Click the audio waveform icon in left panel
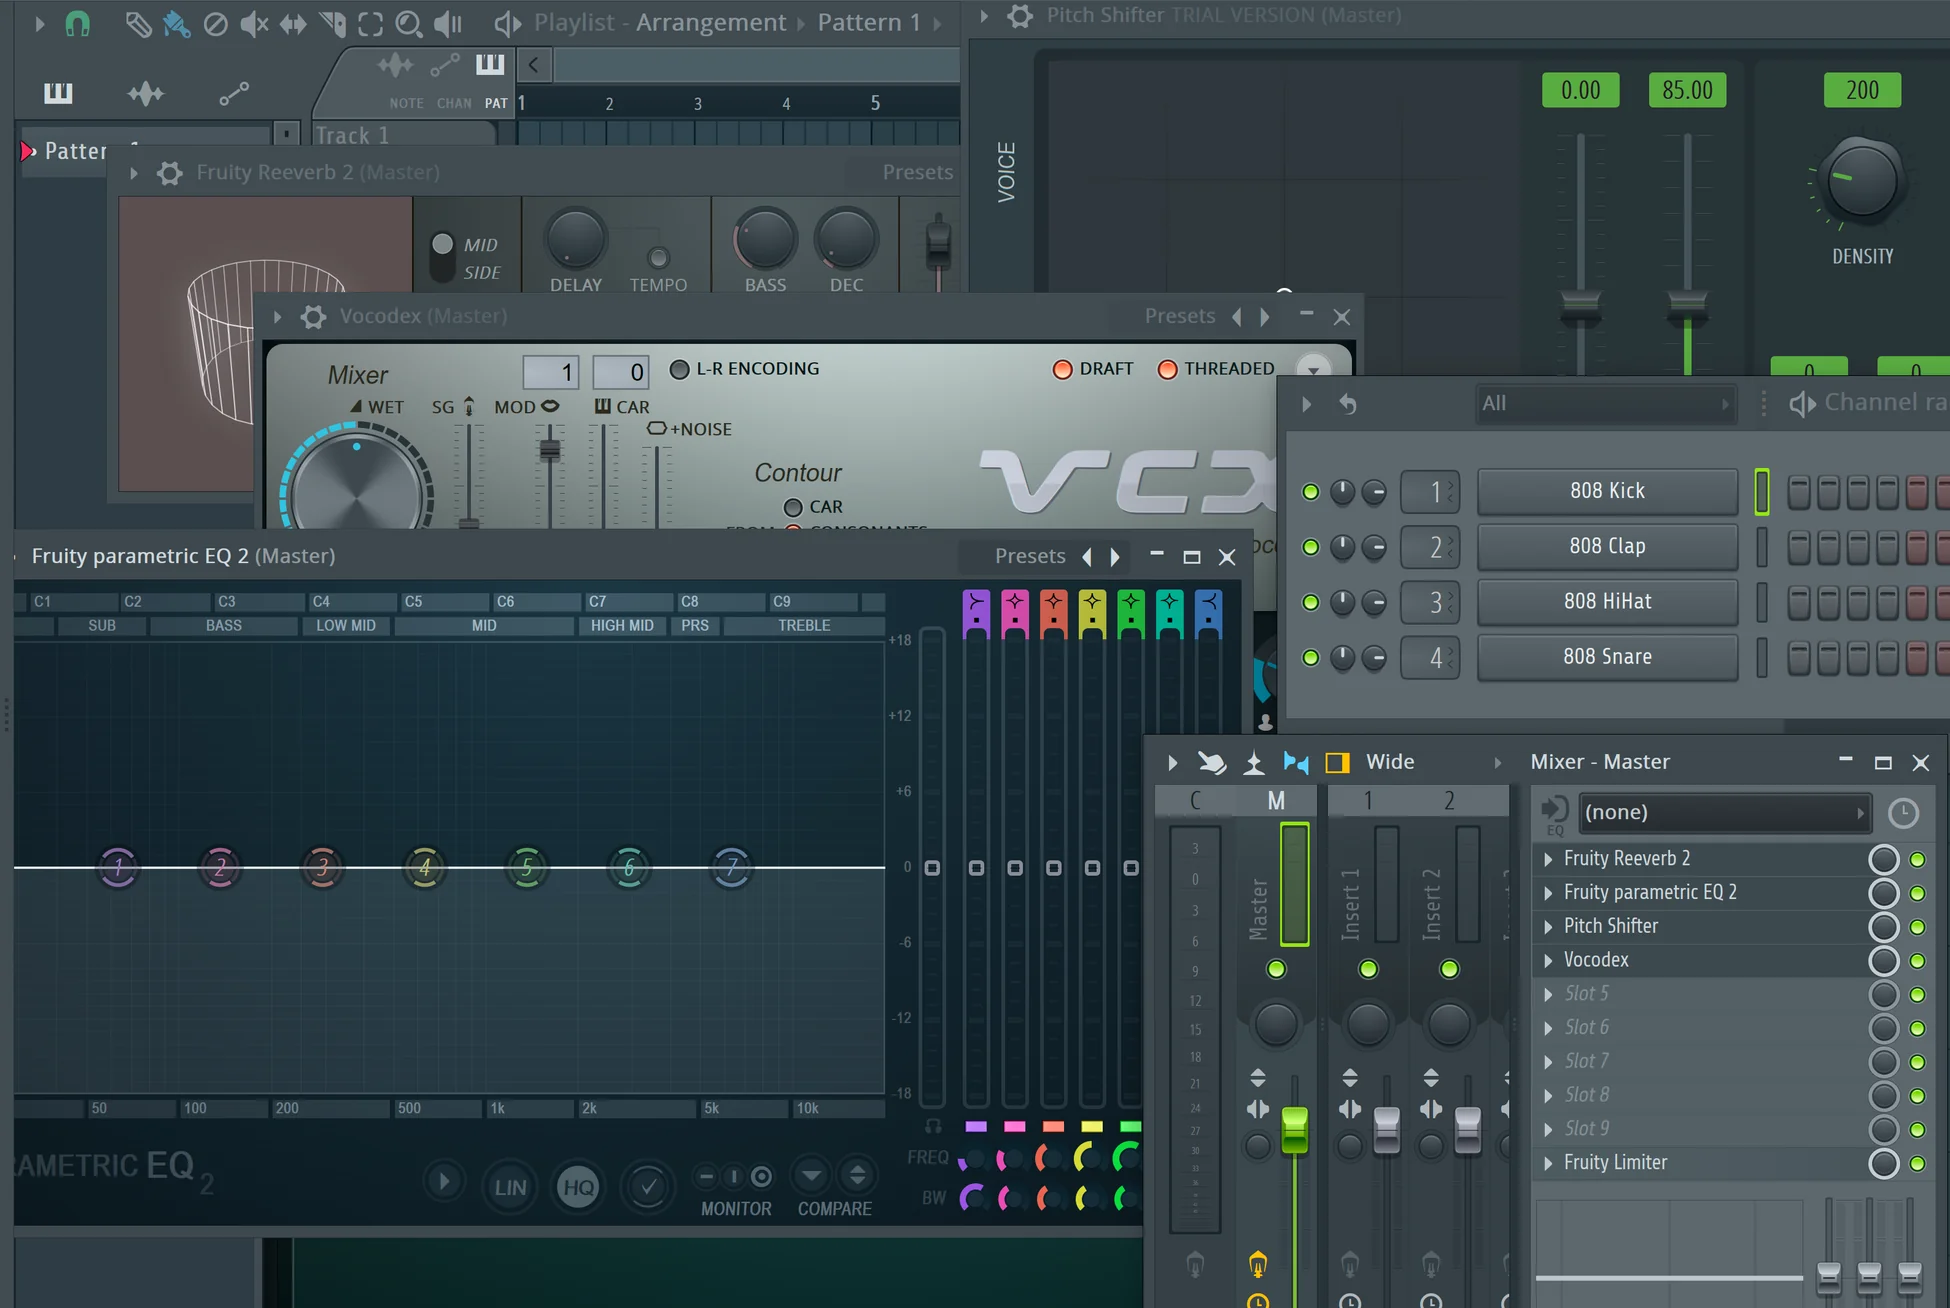 coord(146,94)
